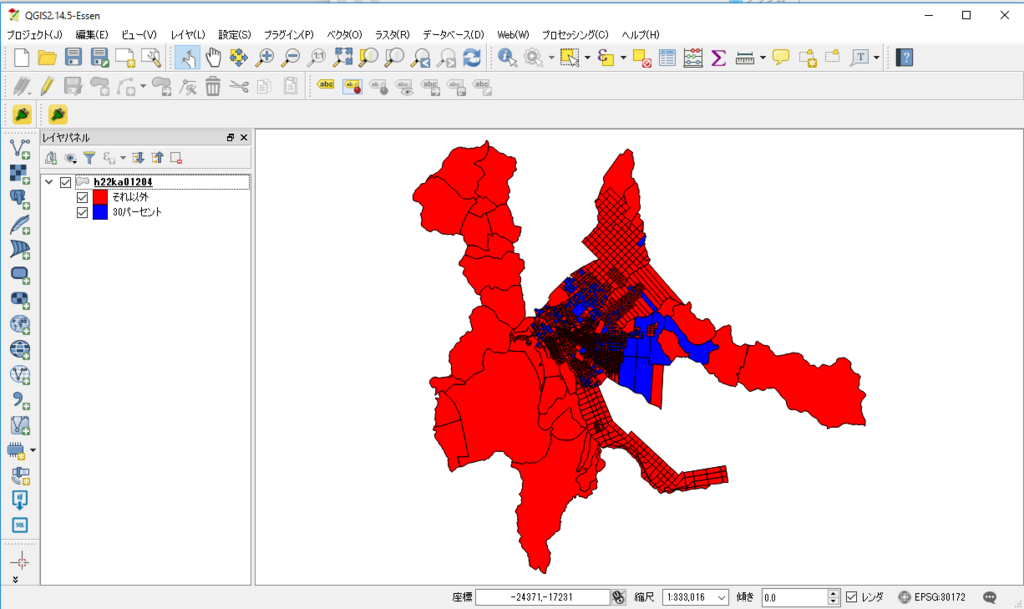
Task: Open the messages log speech icon
Action: 990,597
